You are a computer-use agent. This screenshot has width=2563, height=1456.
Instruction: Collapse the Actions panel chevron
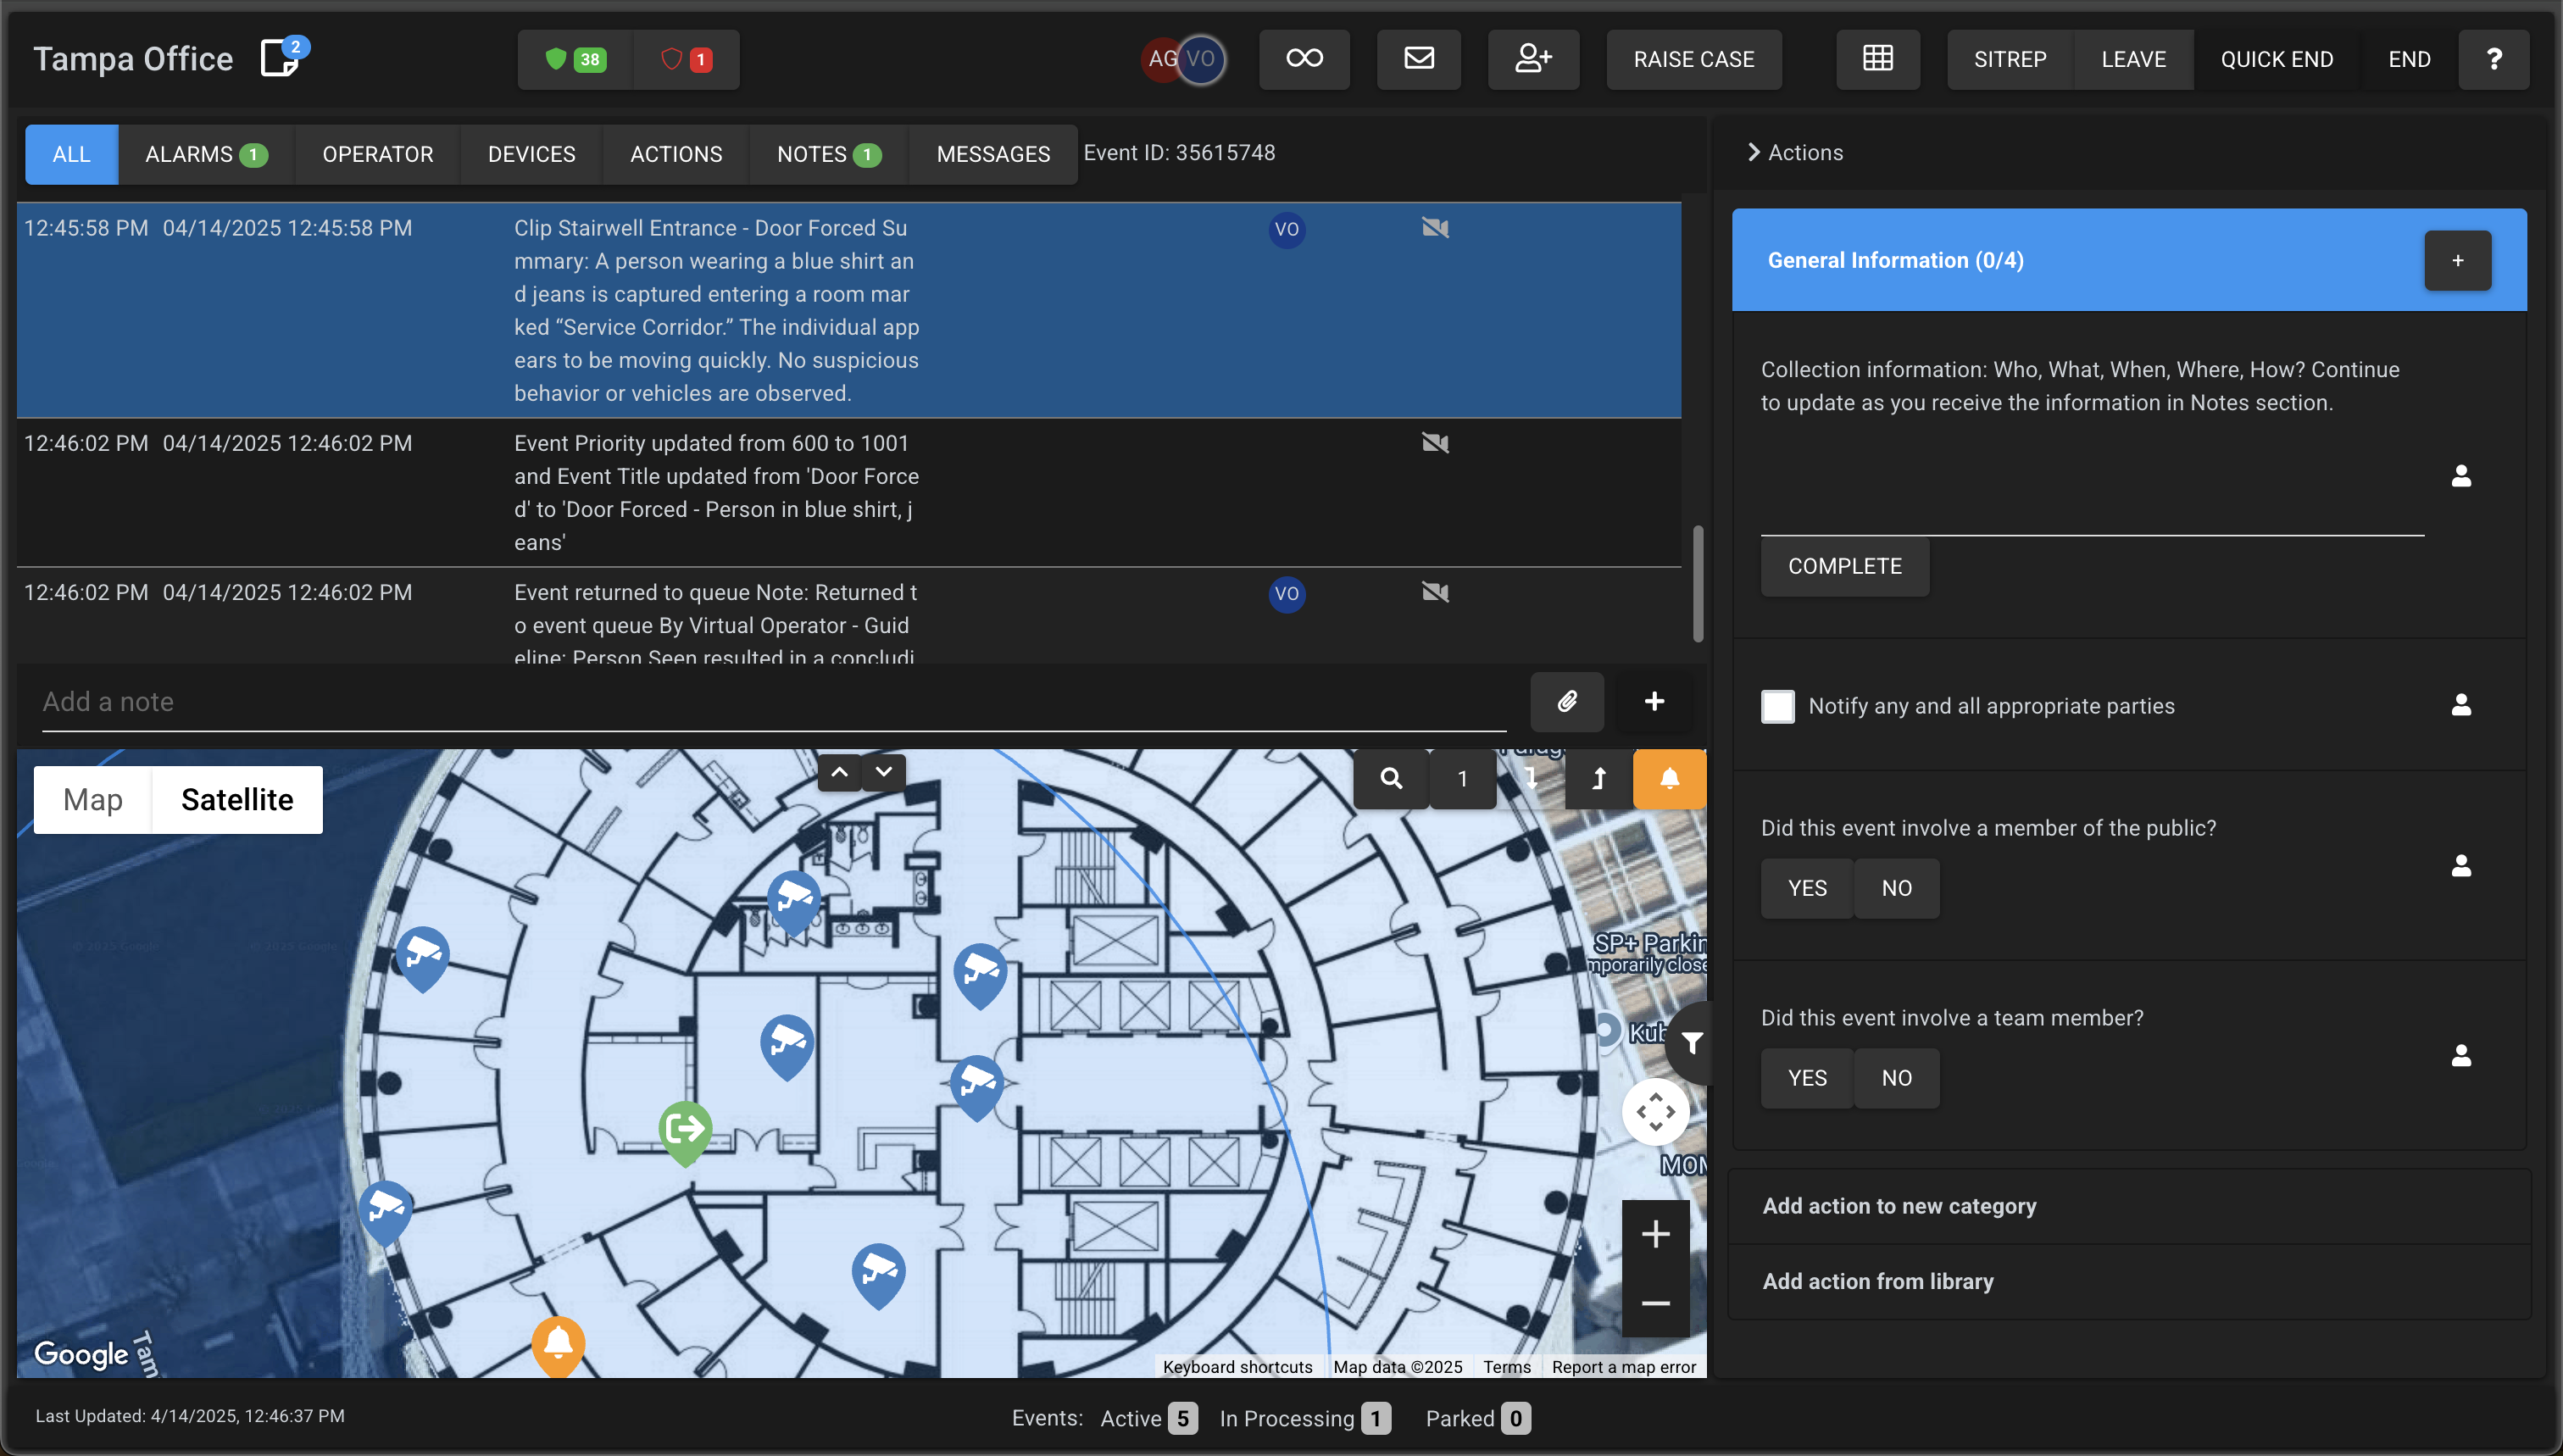[x=1753, y=152]
